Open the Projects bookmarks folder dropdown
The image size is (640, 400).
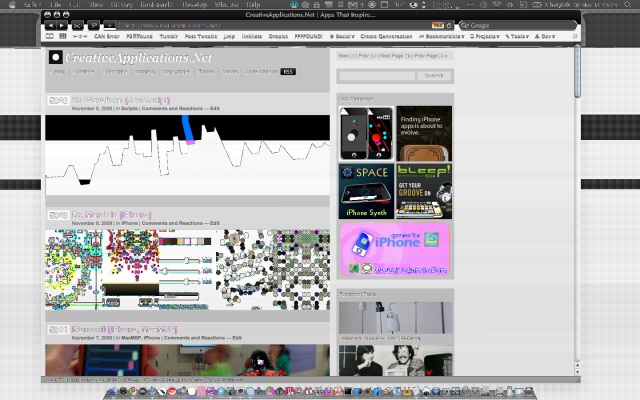(x=485, y=36)
